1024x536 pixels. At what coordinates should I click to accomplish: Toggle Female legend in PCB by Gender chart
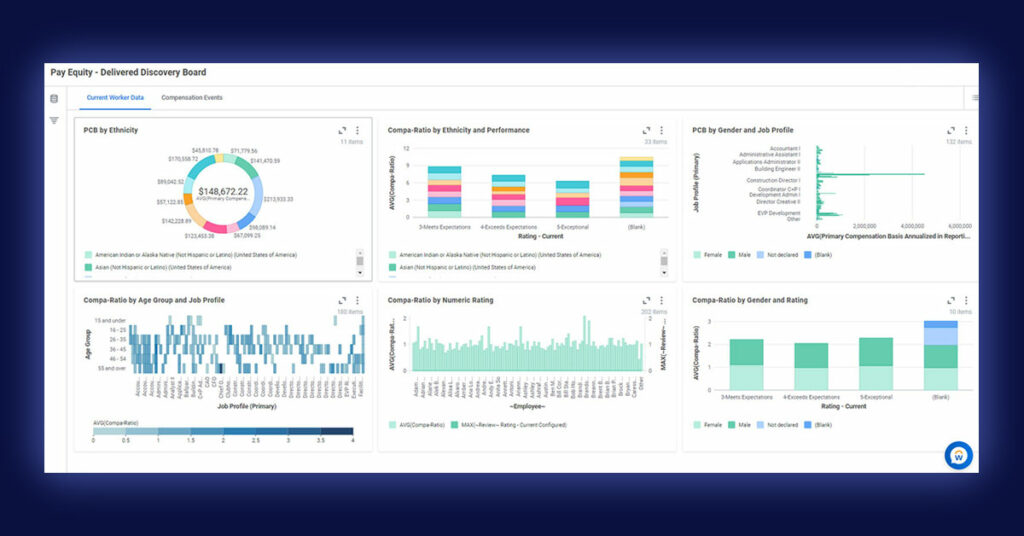click(708, 255)
